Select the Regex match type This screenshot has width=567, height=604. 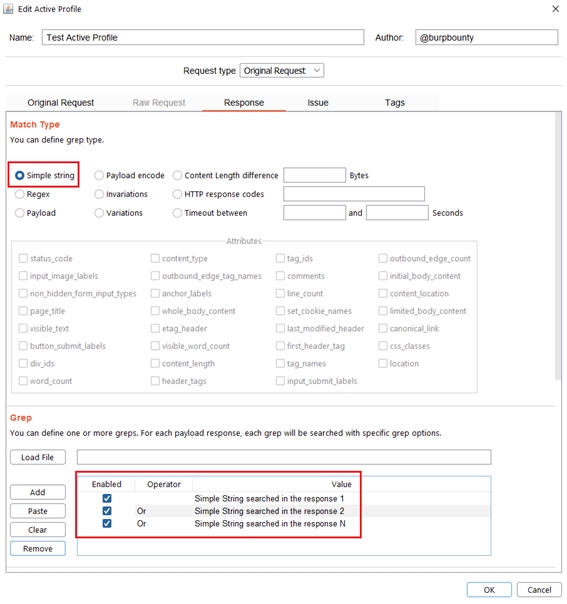[33, 194]
